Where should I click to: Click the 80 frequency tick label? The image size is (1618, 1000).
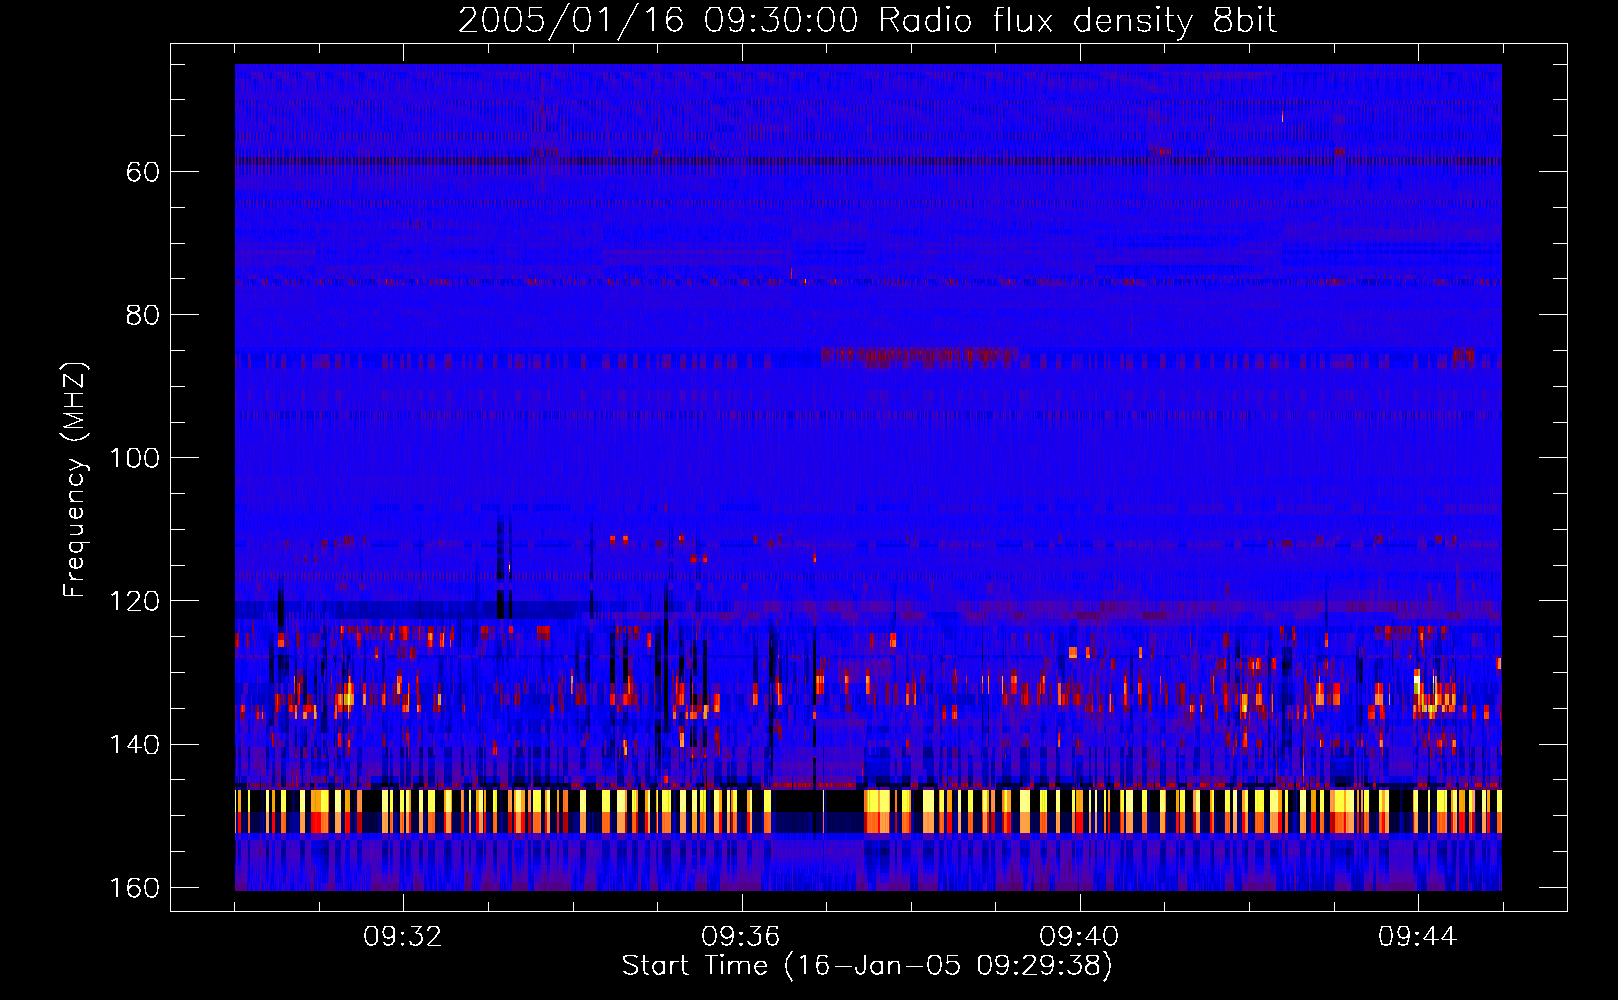(x=143, y=315)
